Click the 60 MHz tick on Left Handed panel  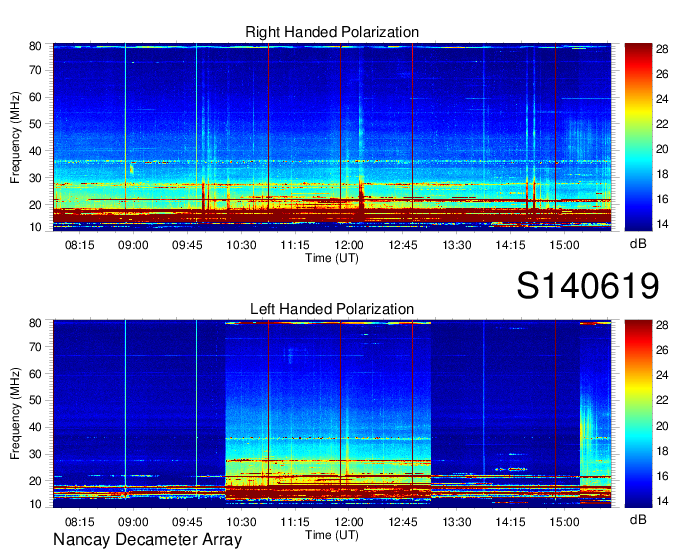tap(35, 374)
